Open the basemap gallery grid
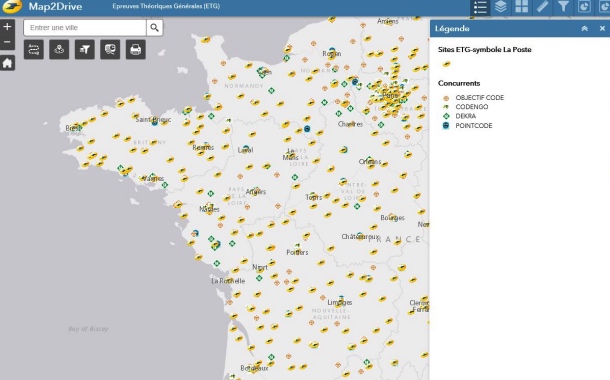Screen dimensions: 610x380 pos(521,7)
